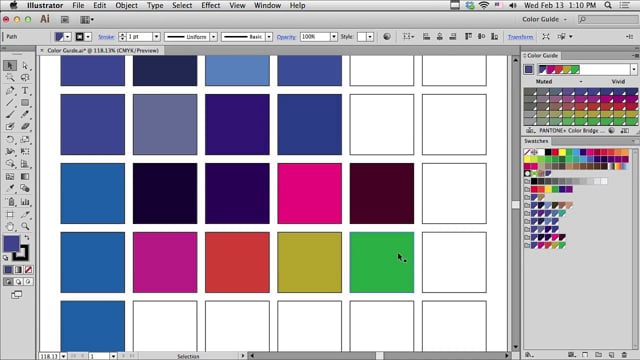Screen dimensions: 640x360
Task: Select the Width tool
Action: (10, 152)
